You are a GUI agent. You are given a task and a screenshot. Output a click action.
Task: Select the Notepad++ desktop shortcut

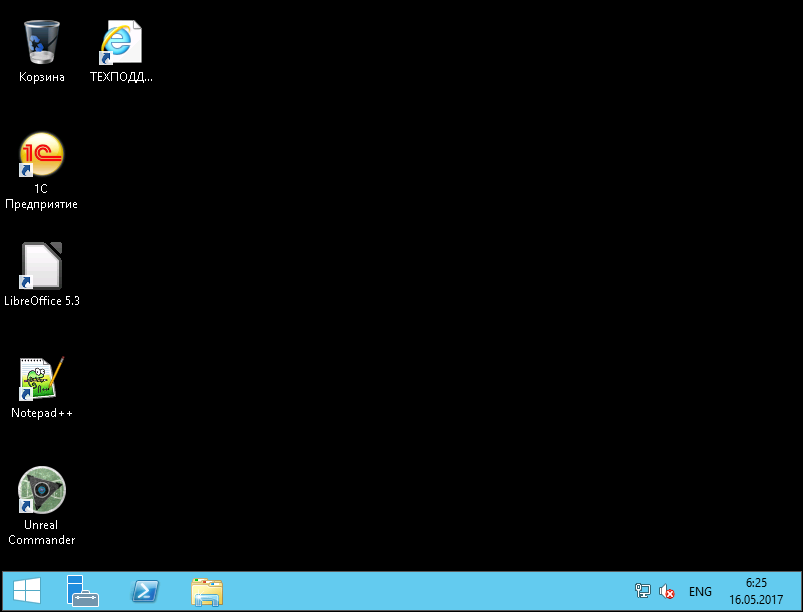tap(41, 388)
